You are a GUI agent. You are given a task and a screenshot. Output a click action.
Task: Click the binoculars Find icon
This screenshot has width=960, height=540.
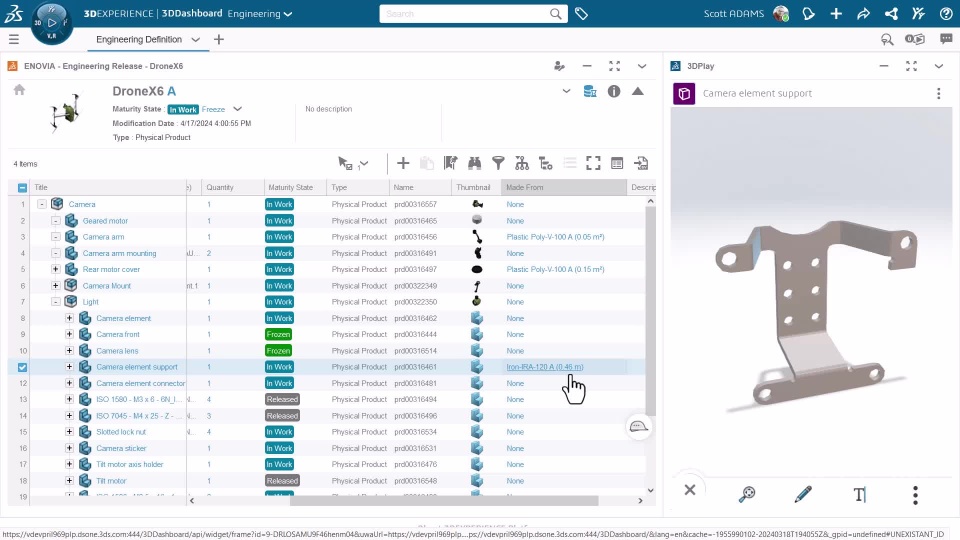pos(474,163)
